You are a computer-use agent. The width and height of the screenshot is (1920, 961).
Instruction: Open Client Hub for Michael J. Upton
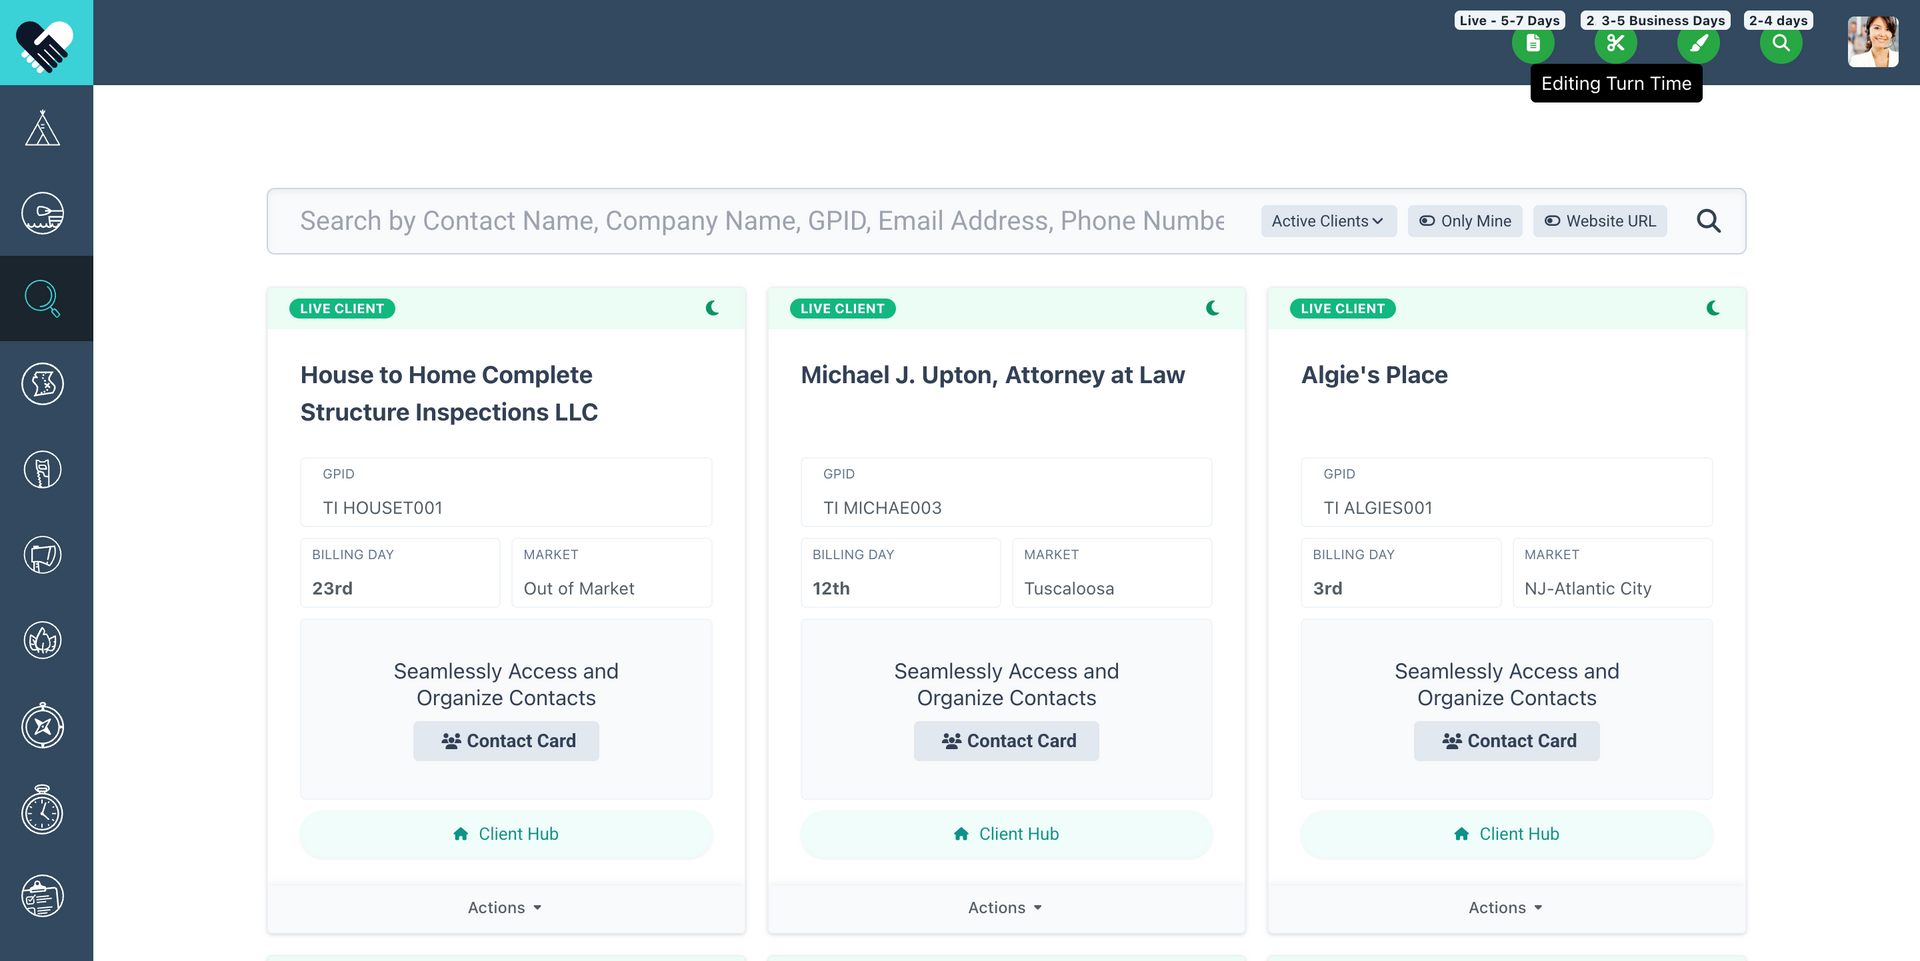pyautogui.click(x=1006, y=834)
